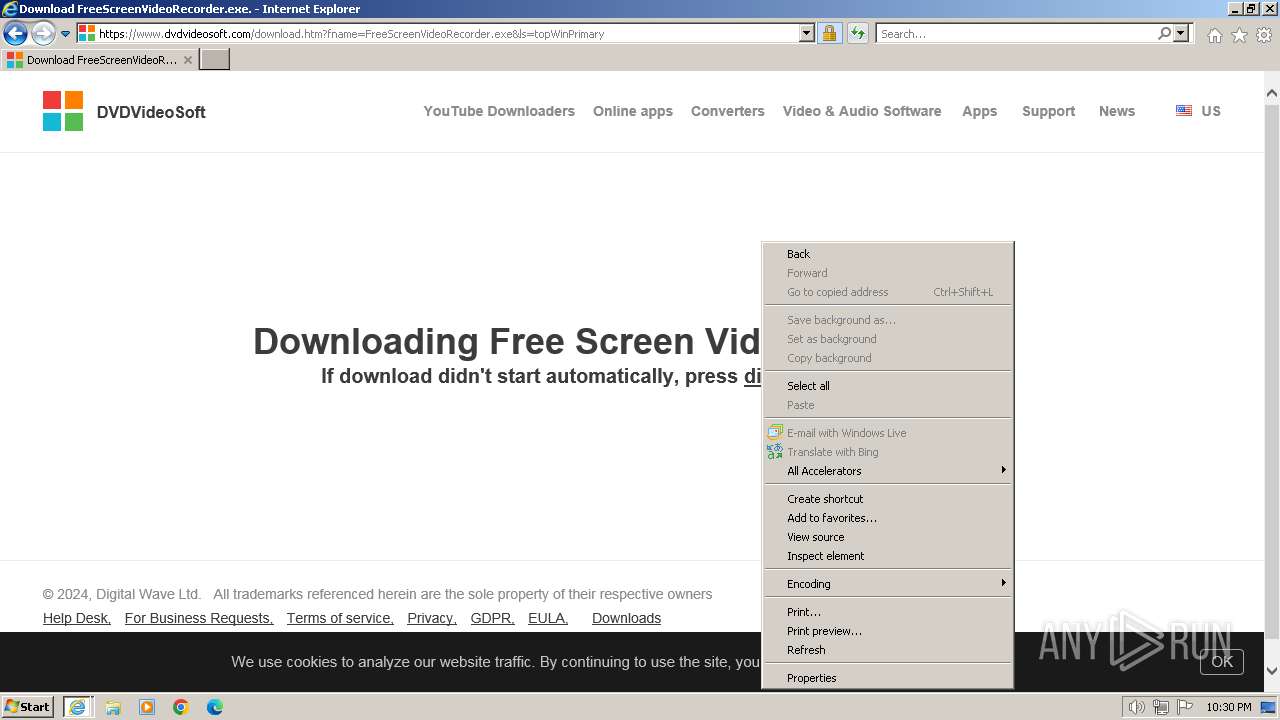Choose Print preview... in context menu
The height and width of the screenshot is (720, 1280).
888,631
